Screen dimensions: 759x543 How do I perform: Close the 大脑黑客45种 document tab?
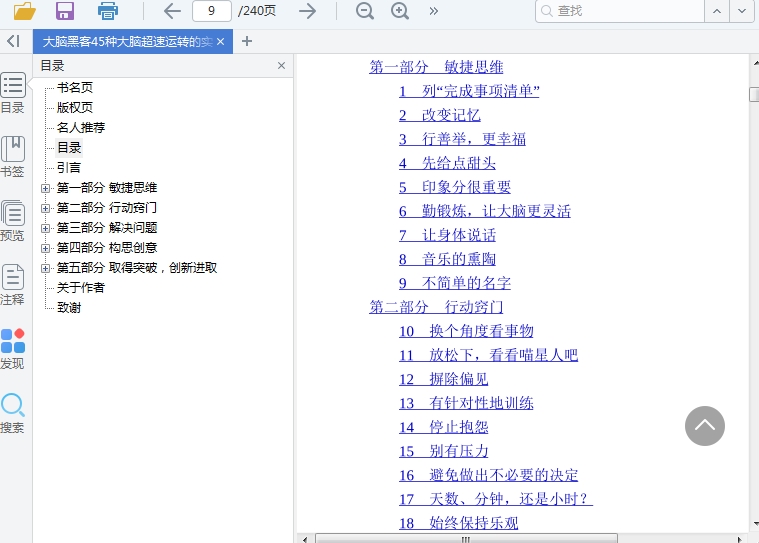click(x=221, y=42)
